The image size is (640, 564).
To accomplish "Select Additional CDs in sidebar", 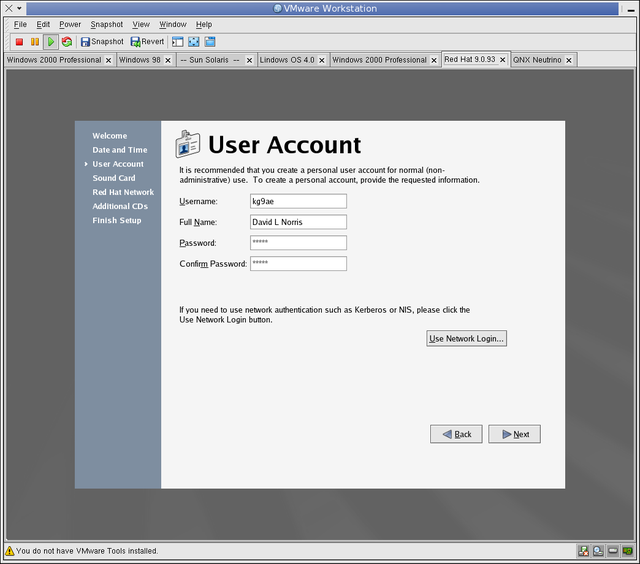I will (120, 207).
